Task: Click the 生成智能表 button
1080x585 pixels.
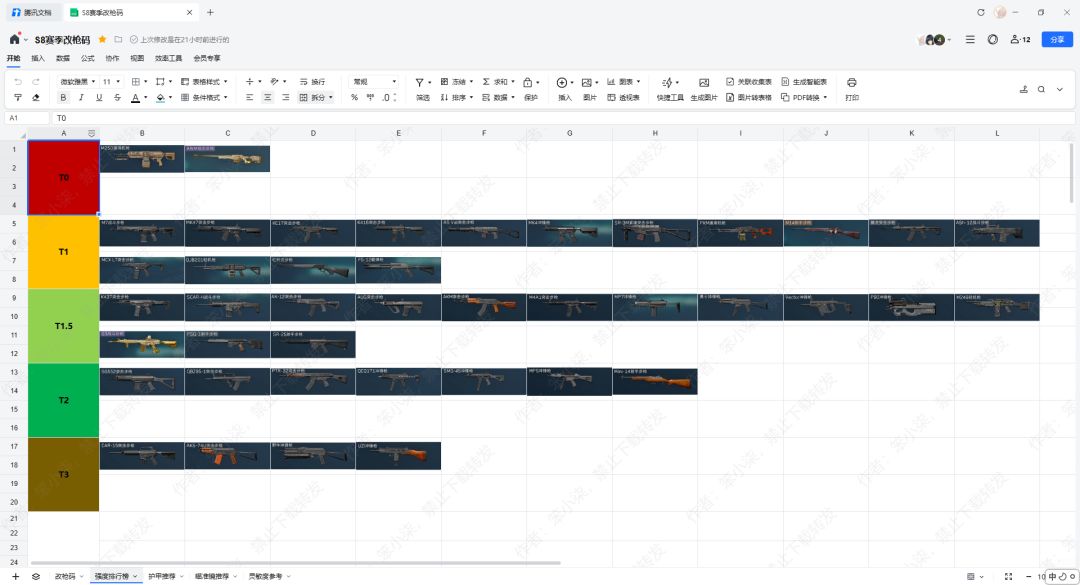Action: click(x=804, y=81)
